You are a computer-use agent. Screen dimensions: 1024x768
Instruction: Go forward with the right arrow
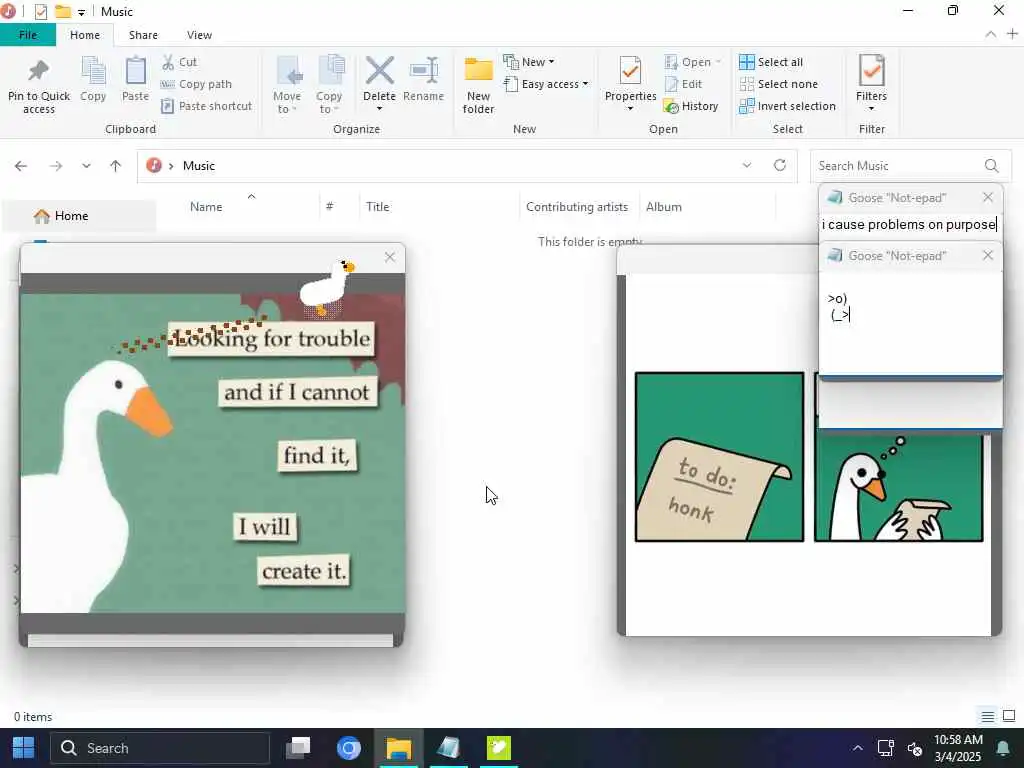56,166
